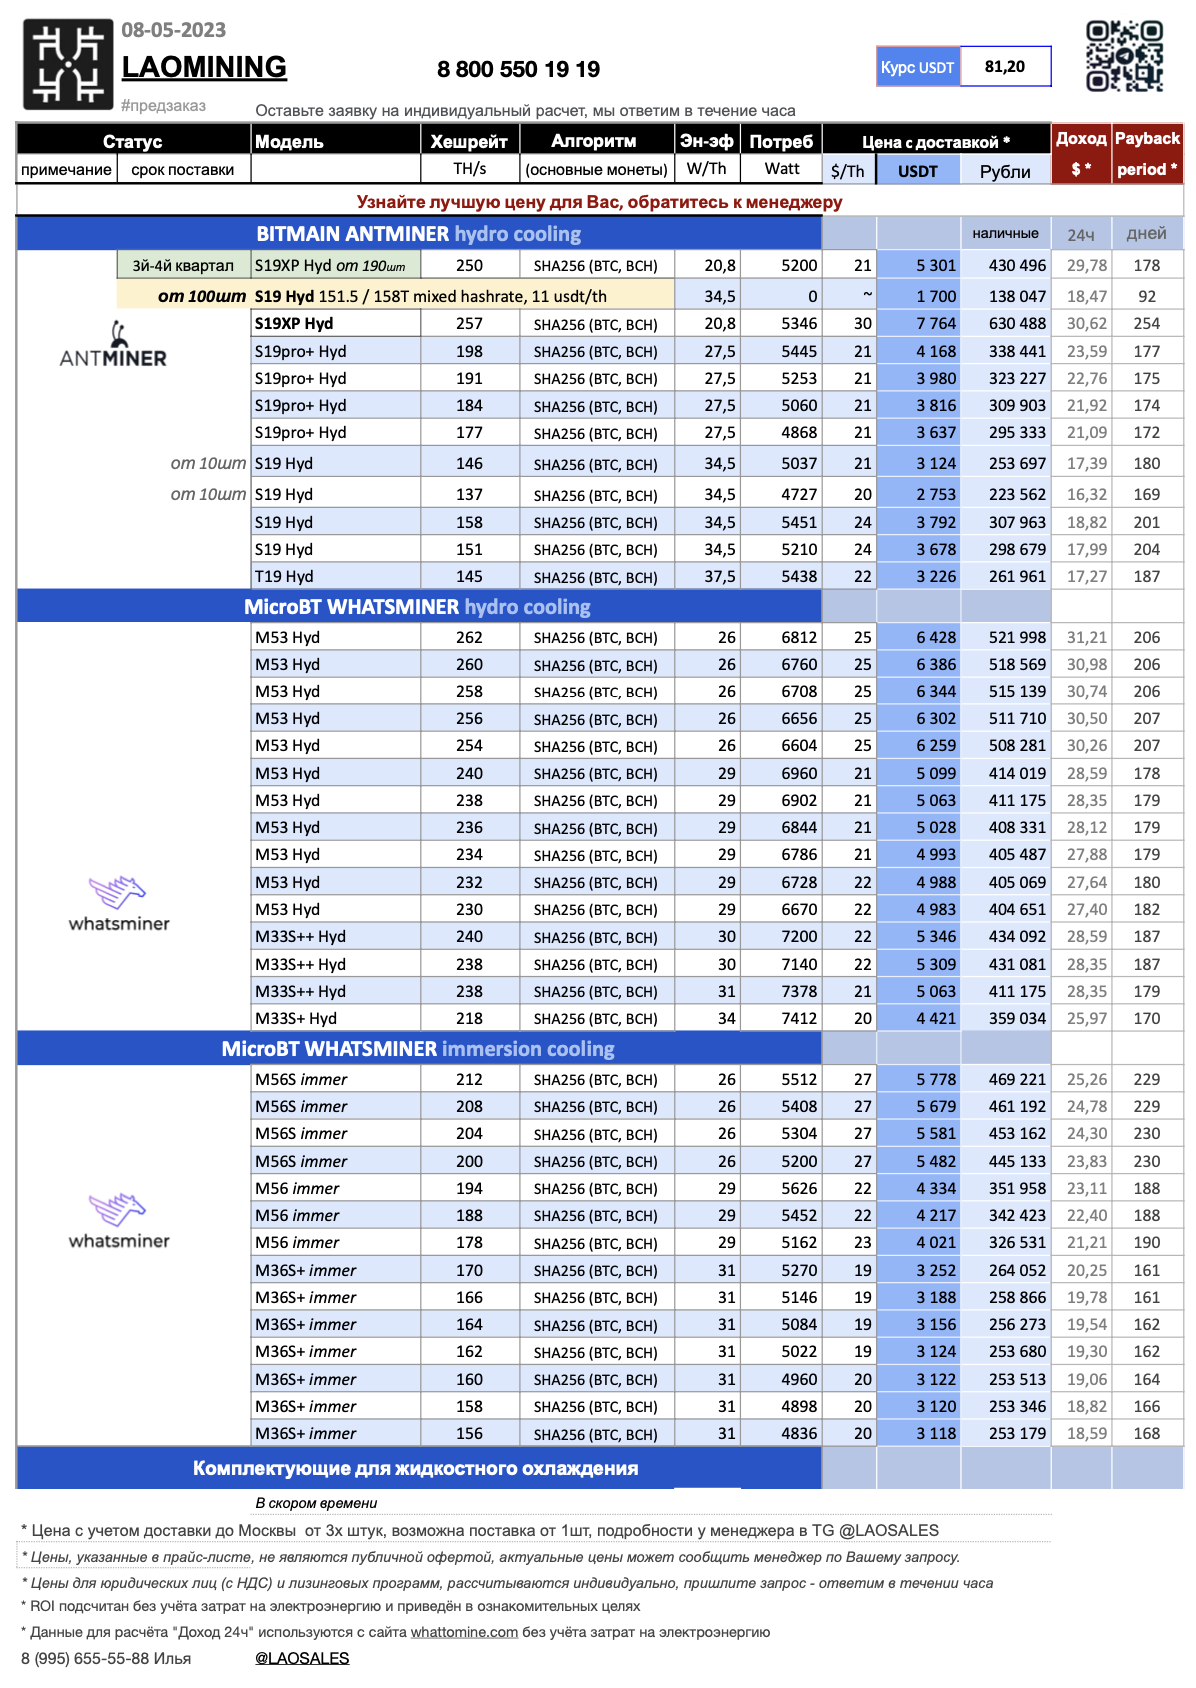Click the (основные монеты) subheader

(x=596, y=170)
